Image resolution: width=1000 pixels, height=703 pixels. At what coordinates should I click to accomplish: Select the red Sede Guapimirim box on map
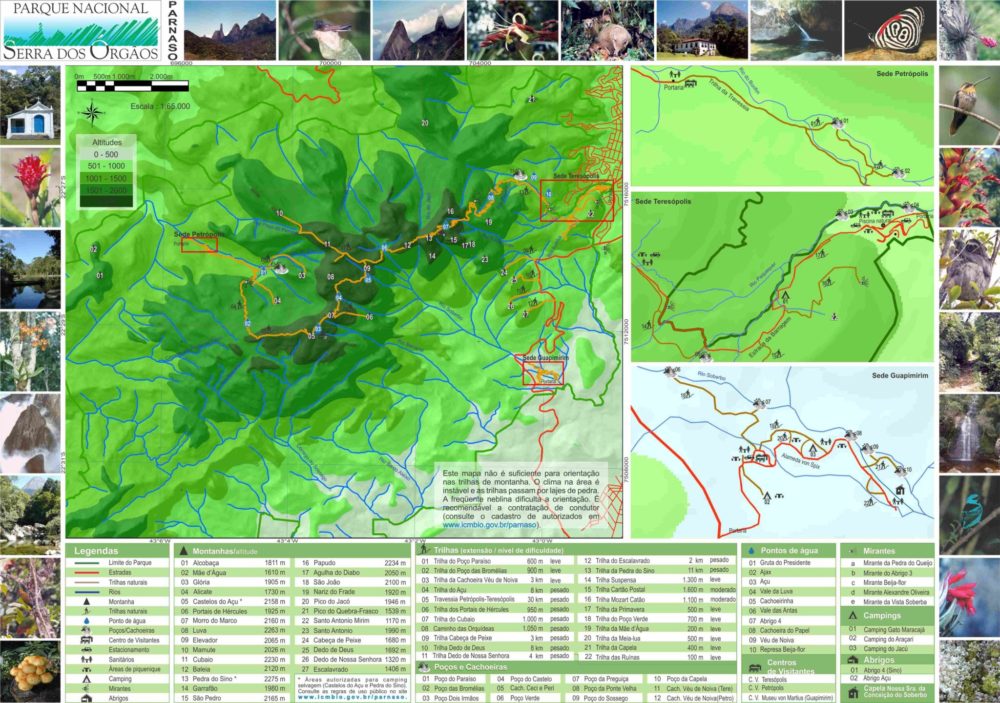pos(543,373)
